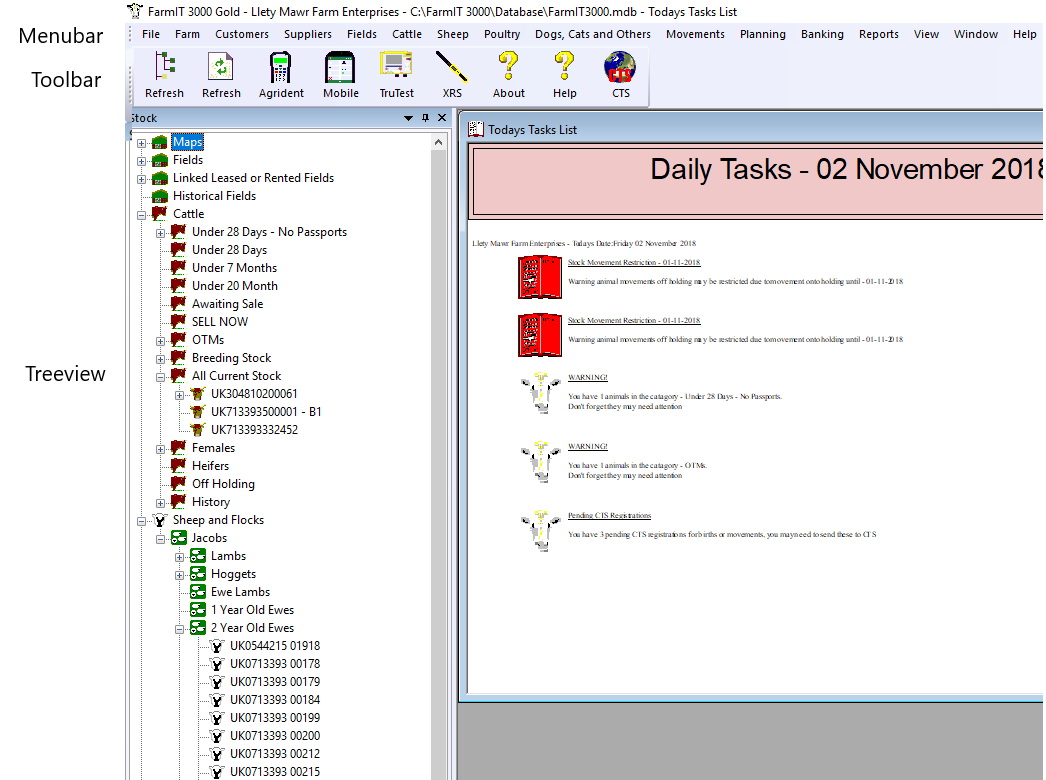
Task: Expand the Females tree node
Action: (161, 450)
